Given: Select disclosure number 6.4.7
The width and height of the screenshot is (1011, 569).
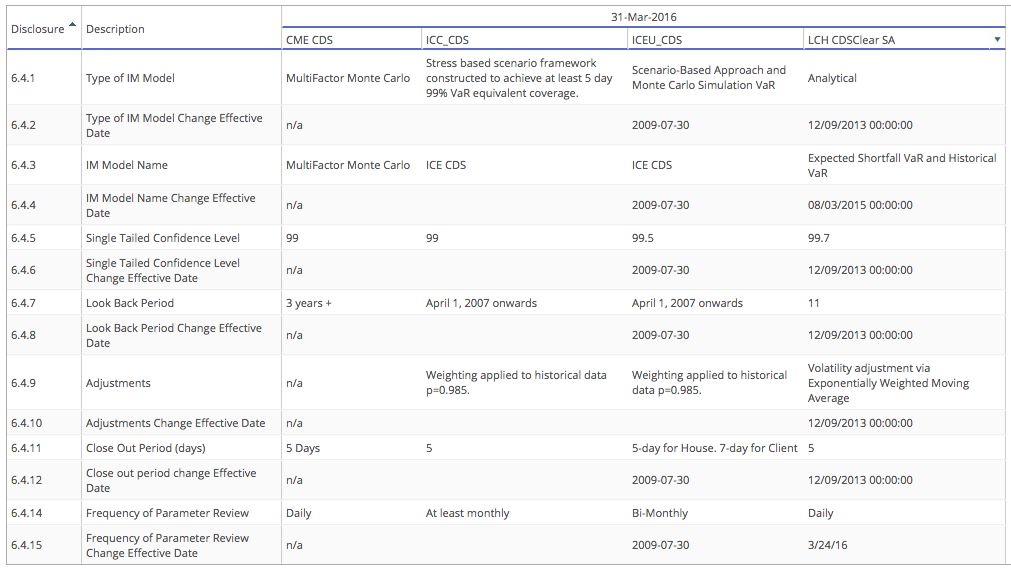Looking at the screenshot, I should click(x=23, y=303).
